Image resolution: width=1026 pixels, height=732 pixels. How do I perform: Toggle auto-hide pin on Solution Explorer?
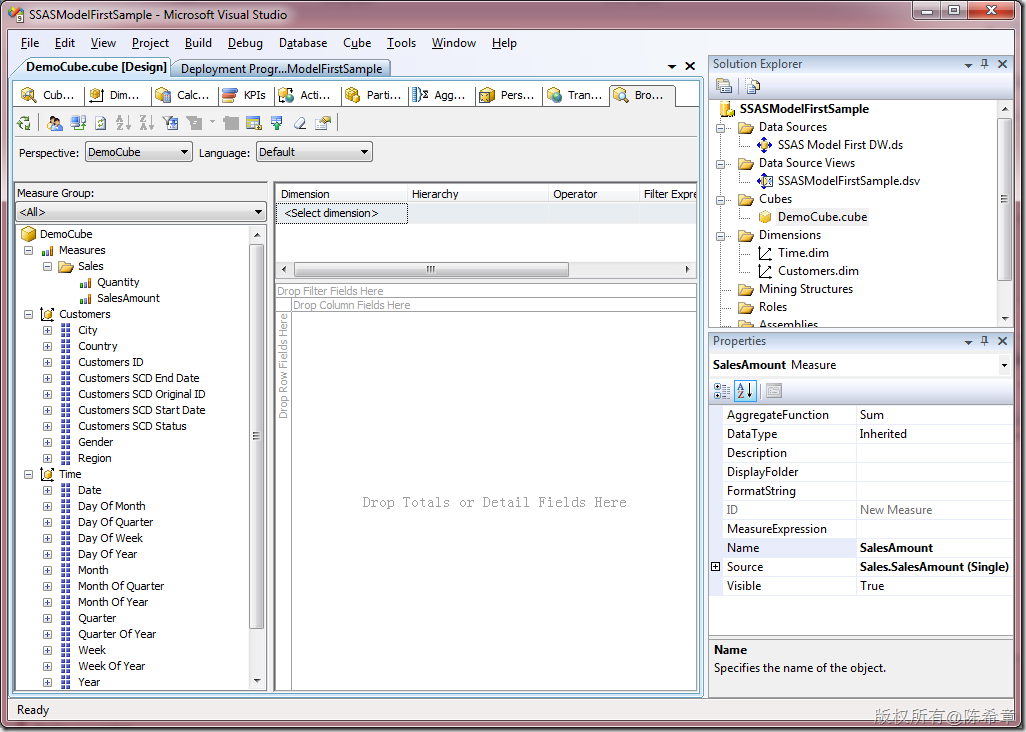984,64
